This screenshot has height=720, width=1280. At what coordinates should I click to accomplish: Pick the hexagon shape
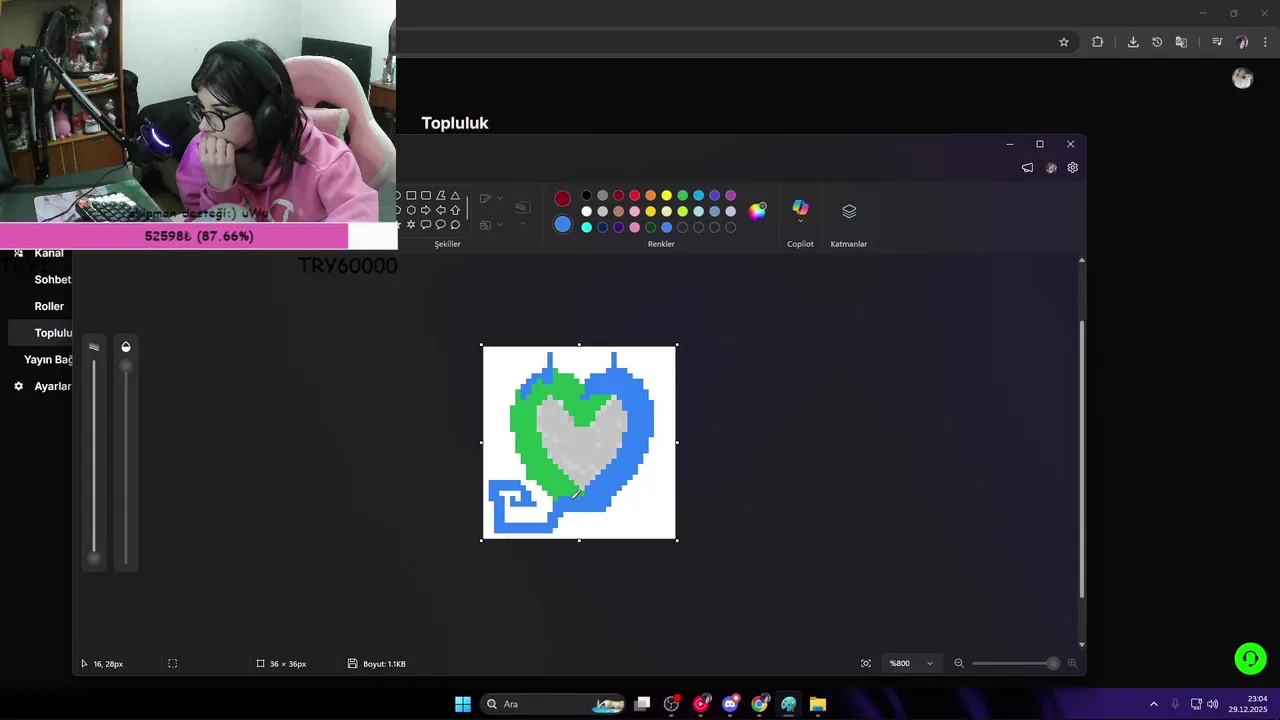coord(411,210)
